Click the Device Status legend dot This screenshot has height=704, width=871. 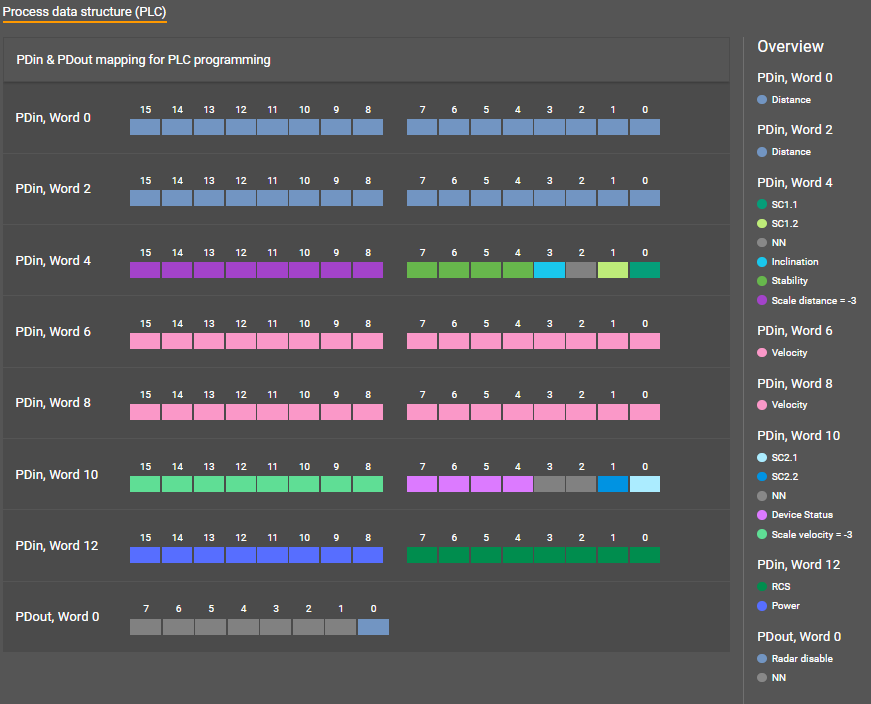point(762,515)
